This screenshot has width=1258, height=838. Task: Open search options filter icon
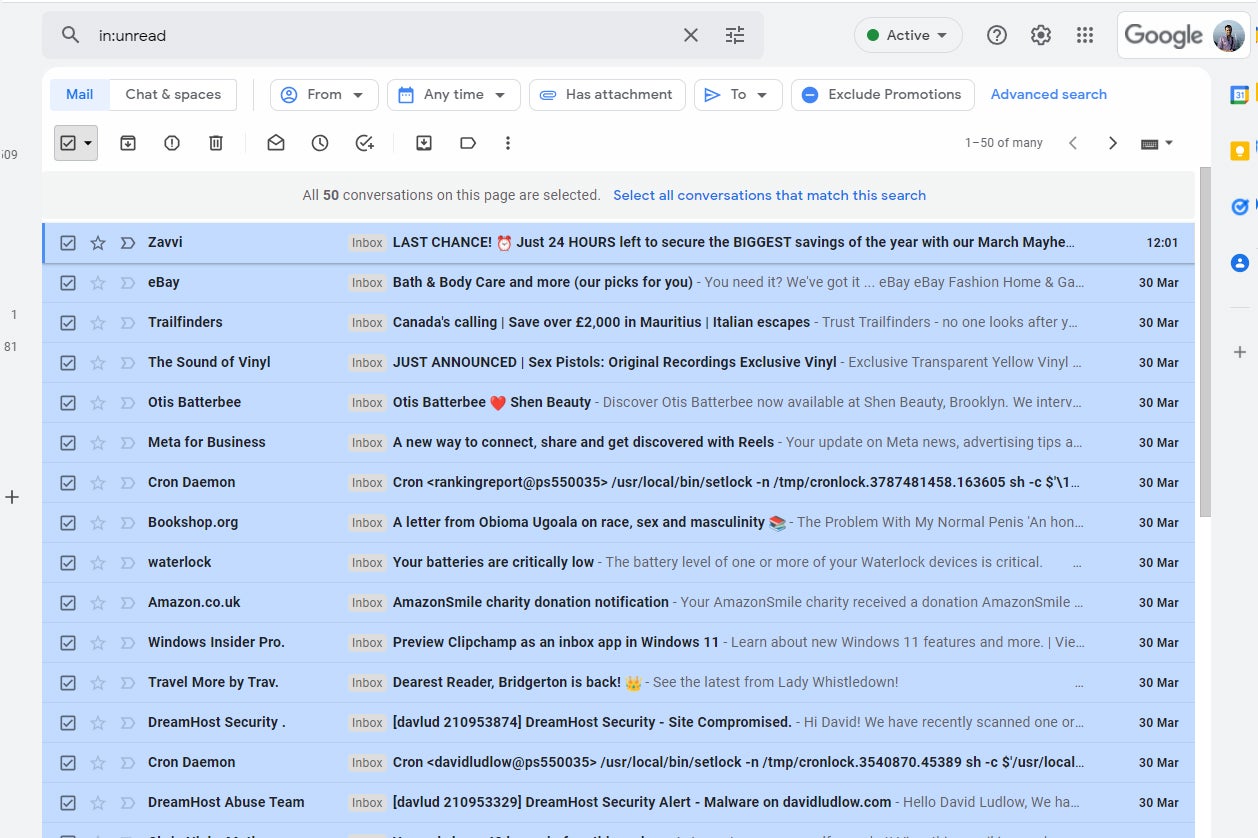[x=735, y=35]
